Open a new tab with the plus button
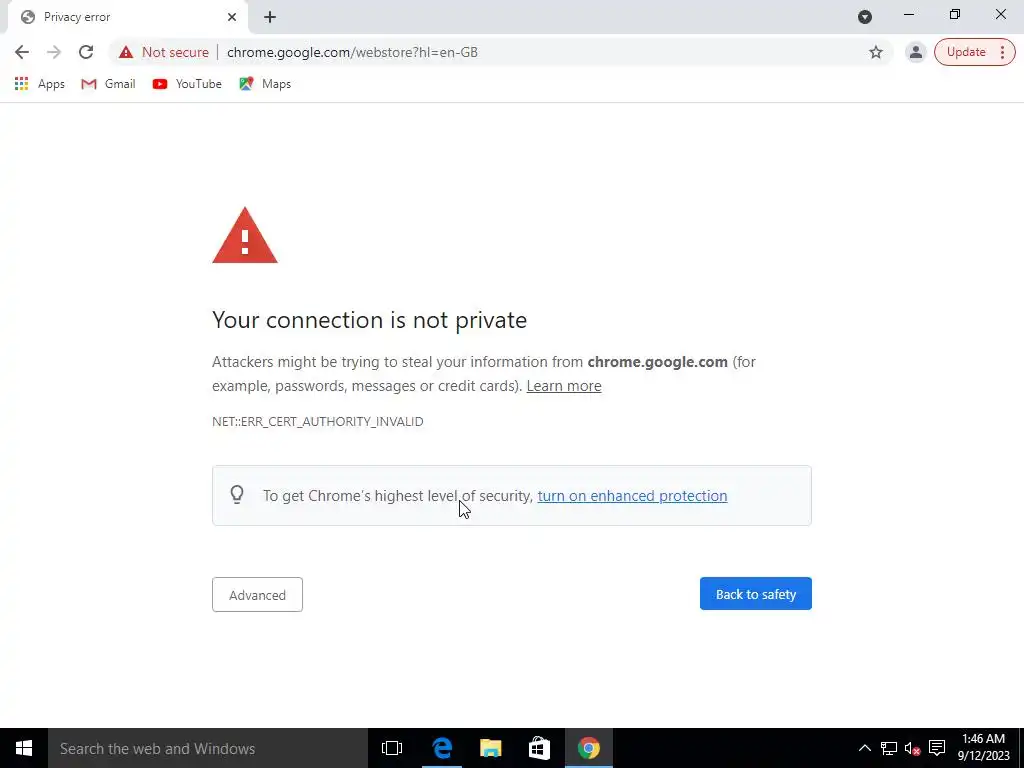Viewport: 1024px width, 768px height. [270, 17]
